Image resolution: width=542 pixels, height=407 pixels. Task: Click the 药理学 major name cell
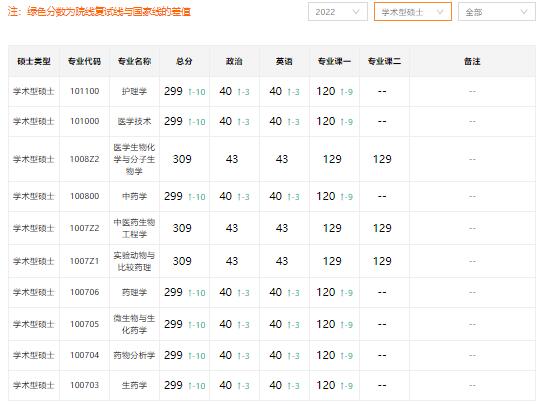pos(134,292)
